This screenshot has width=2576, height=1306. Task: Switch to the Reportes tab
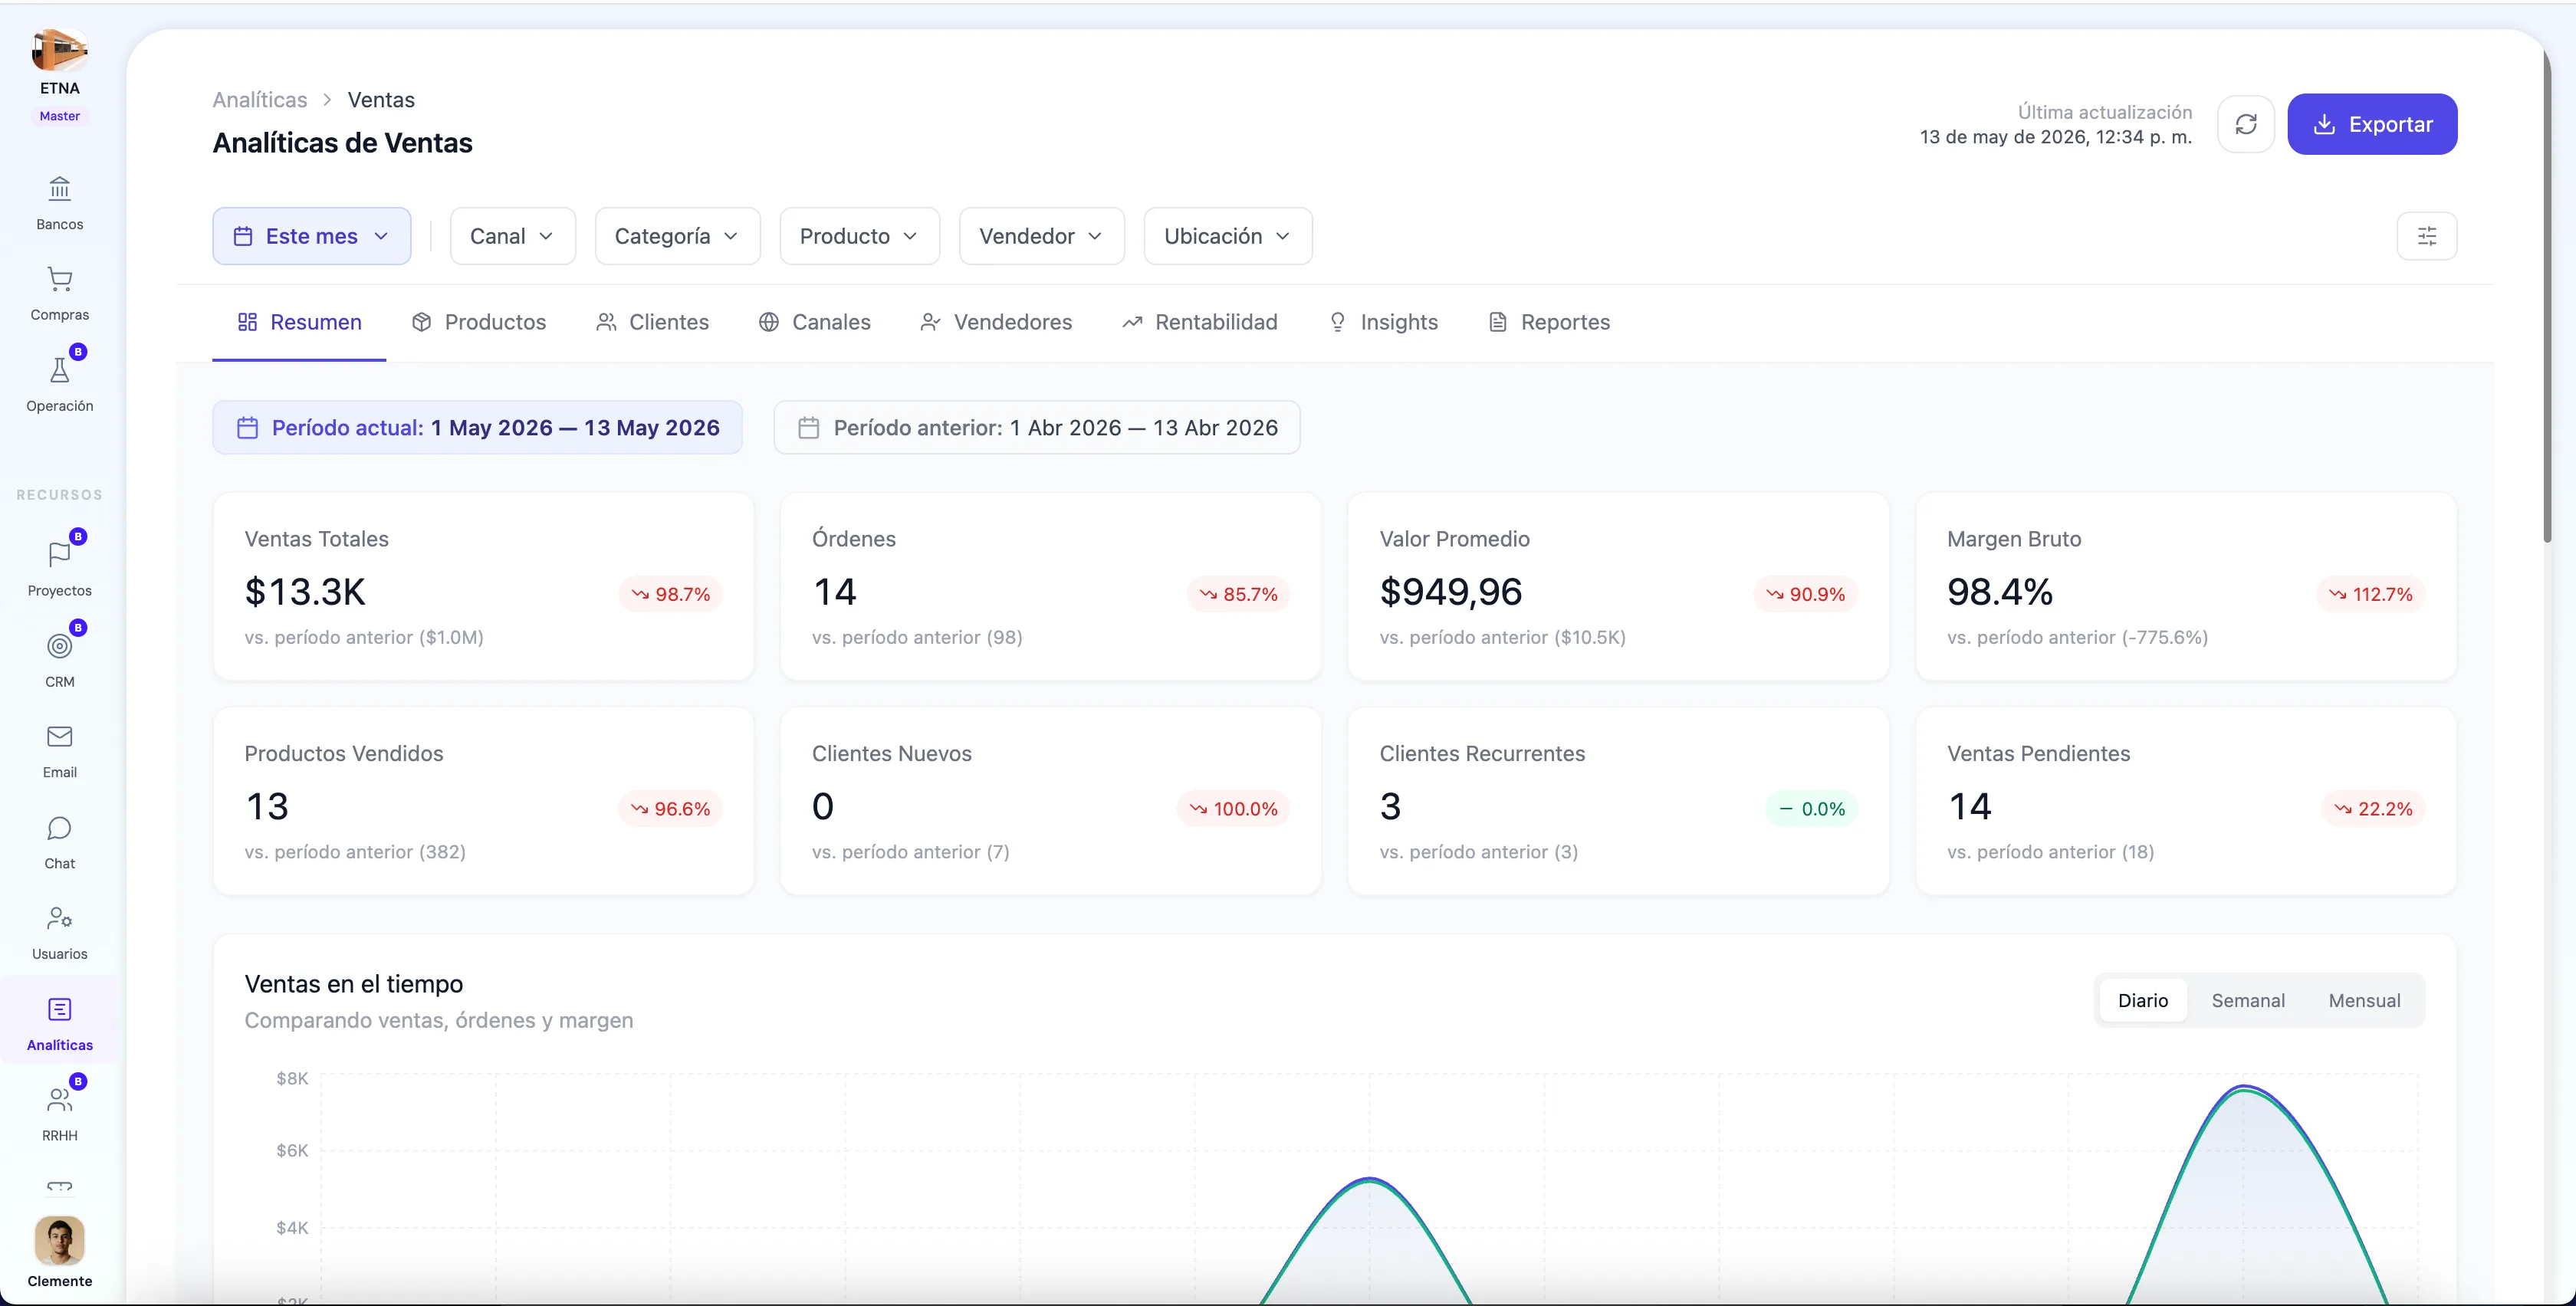coord(1549,322)
